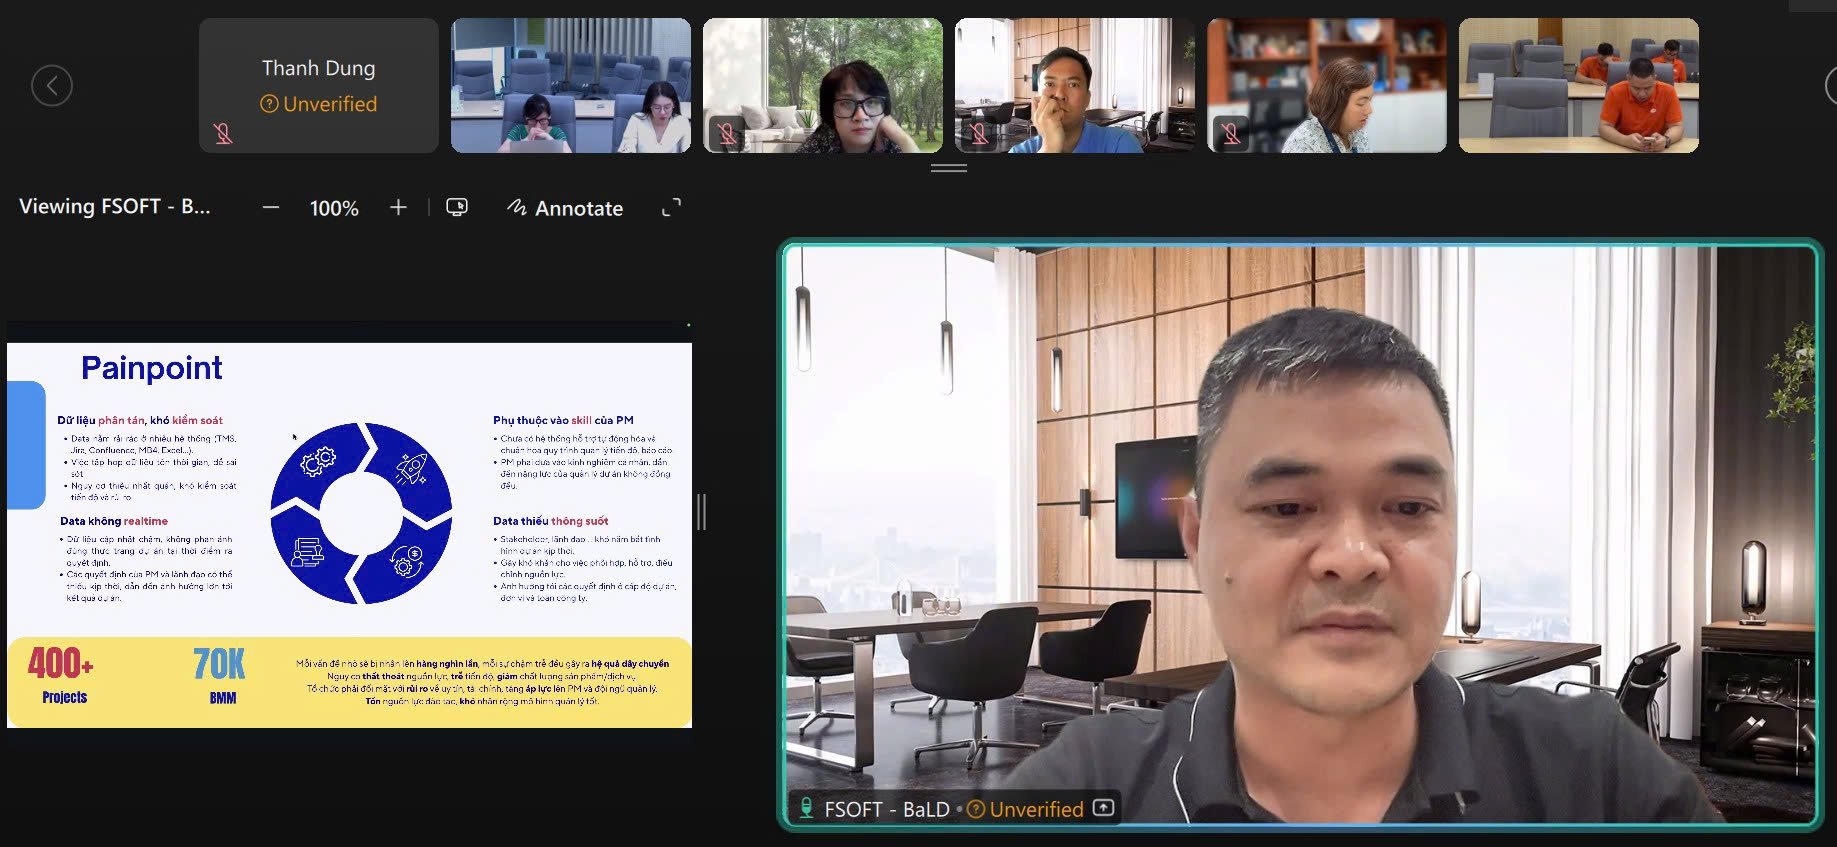Click muted mic icon on Thanh Dung tile

[x=223, y=133]
